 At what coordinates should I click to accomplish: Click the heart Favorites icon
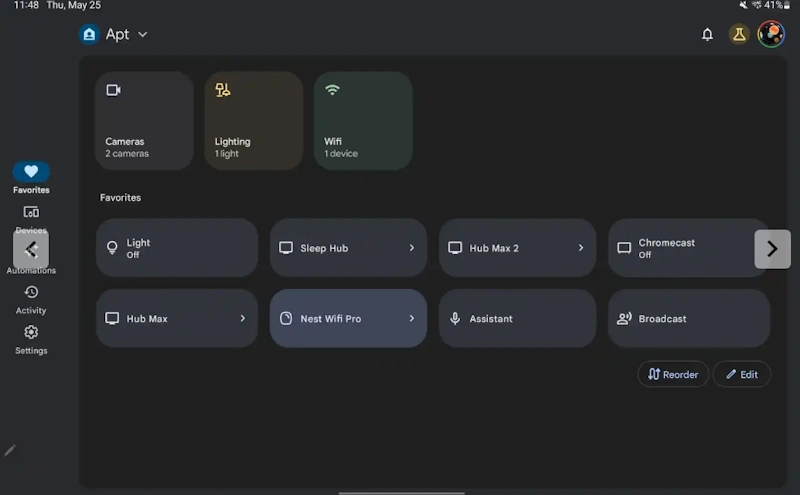[x=31, y=171]
